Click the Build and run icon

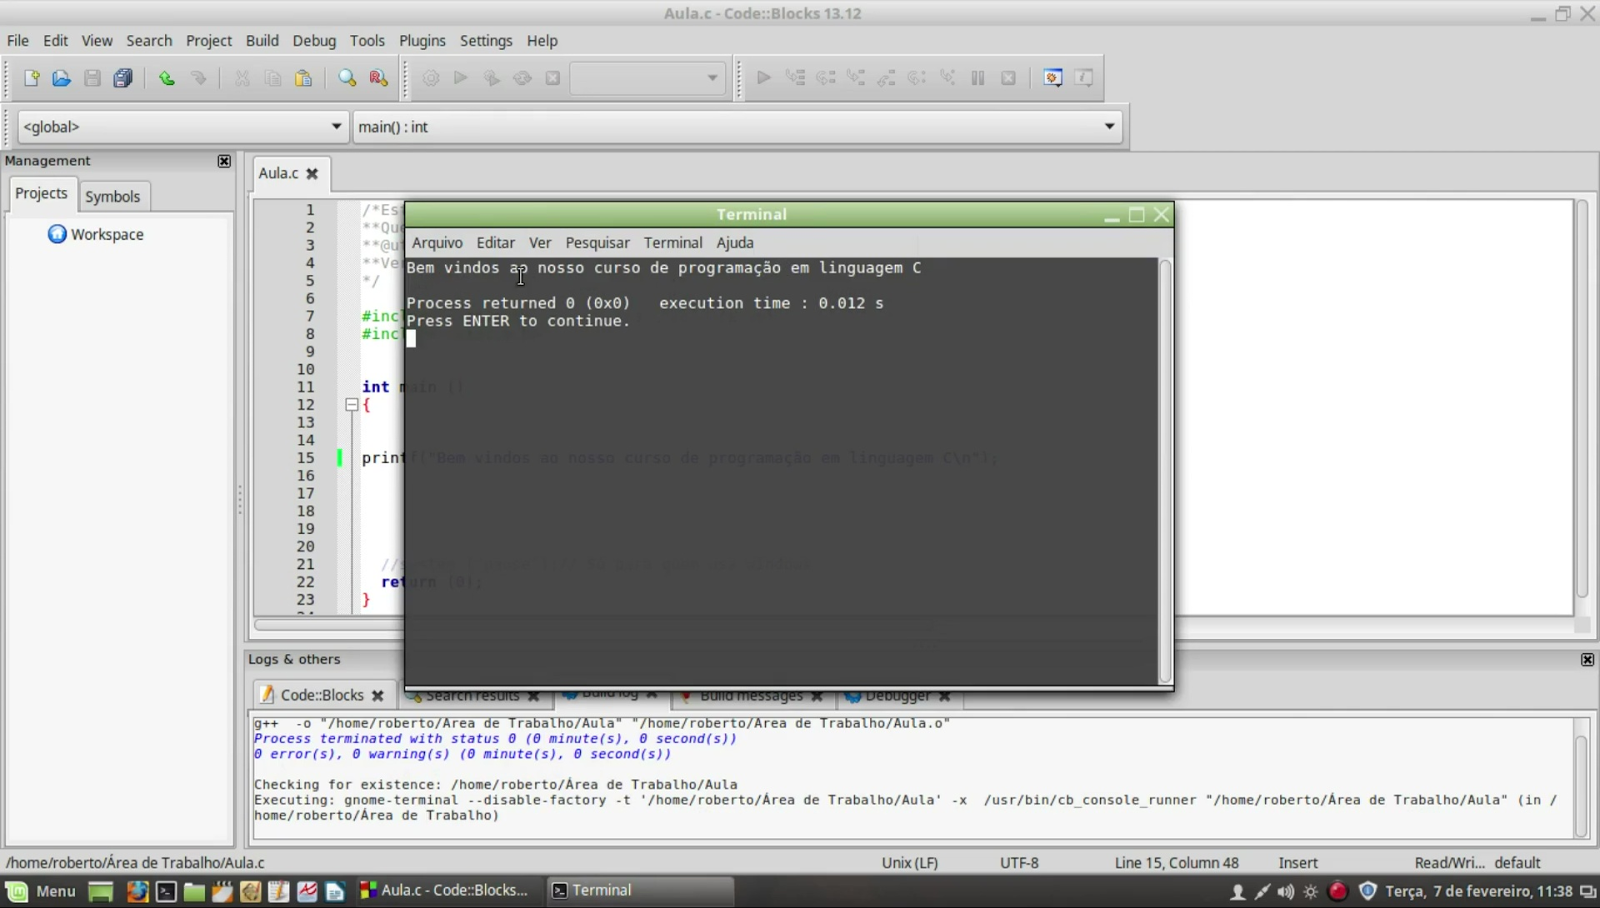tap(492, 78)
